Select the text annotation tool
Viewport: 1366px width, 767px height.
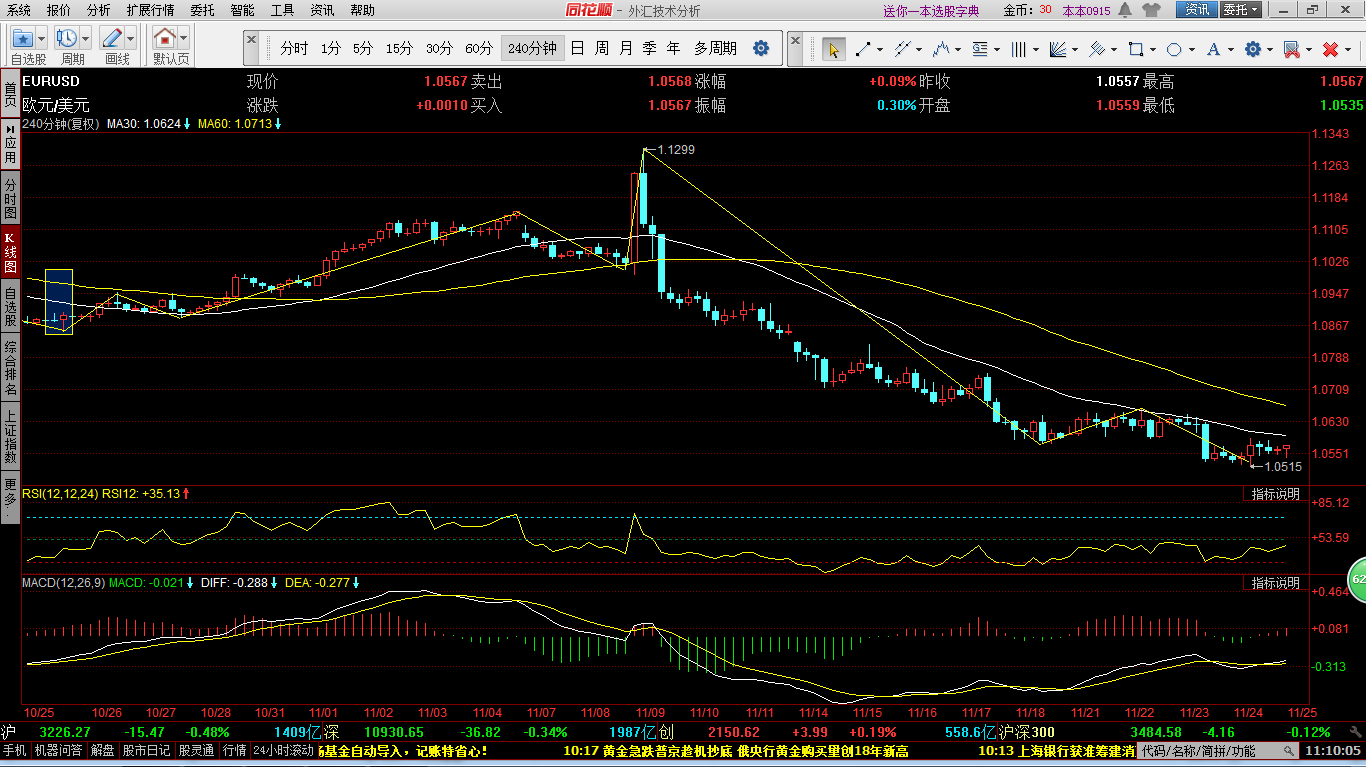(x=1213, y=49)
